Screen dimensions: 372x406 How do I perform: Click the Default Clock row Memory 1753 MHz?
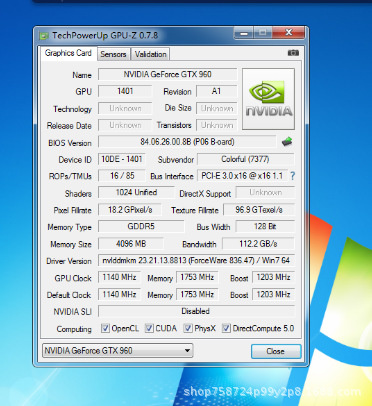[x=197, y=294]
